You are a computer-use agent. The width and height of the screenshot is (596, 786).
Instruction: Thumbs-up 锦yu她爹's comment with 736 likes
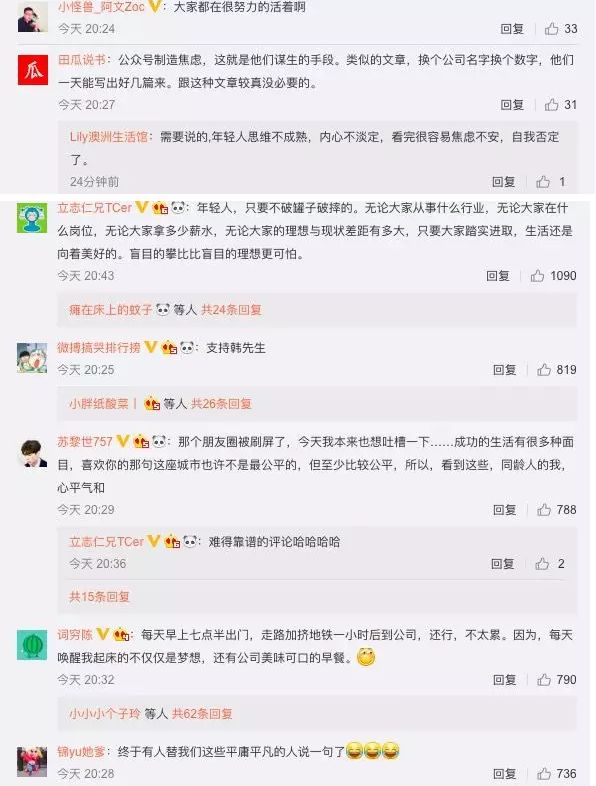[544, 773]
